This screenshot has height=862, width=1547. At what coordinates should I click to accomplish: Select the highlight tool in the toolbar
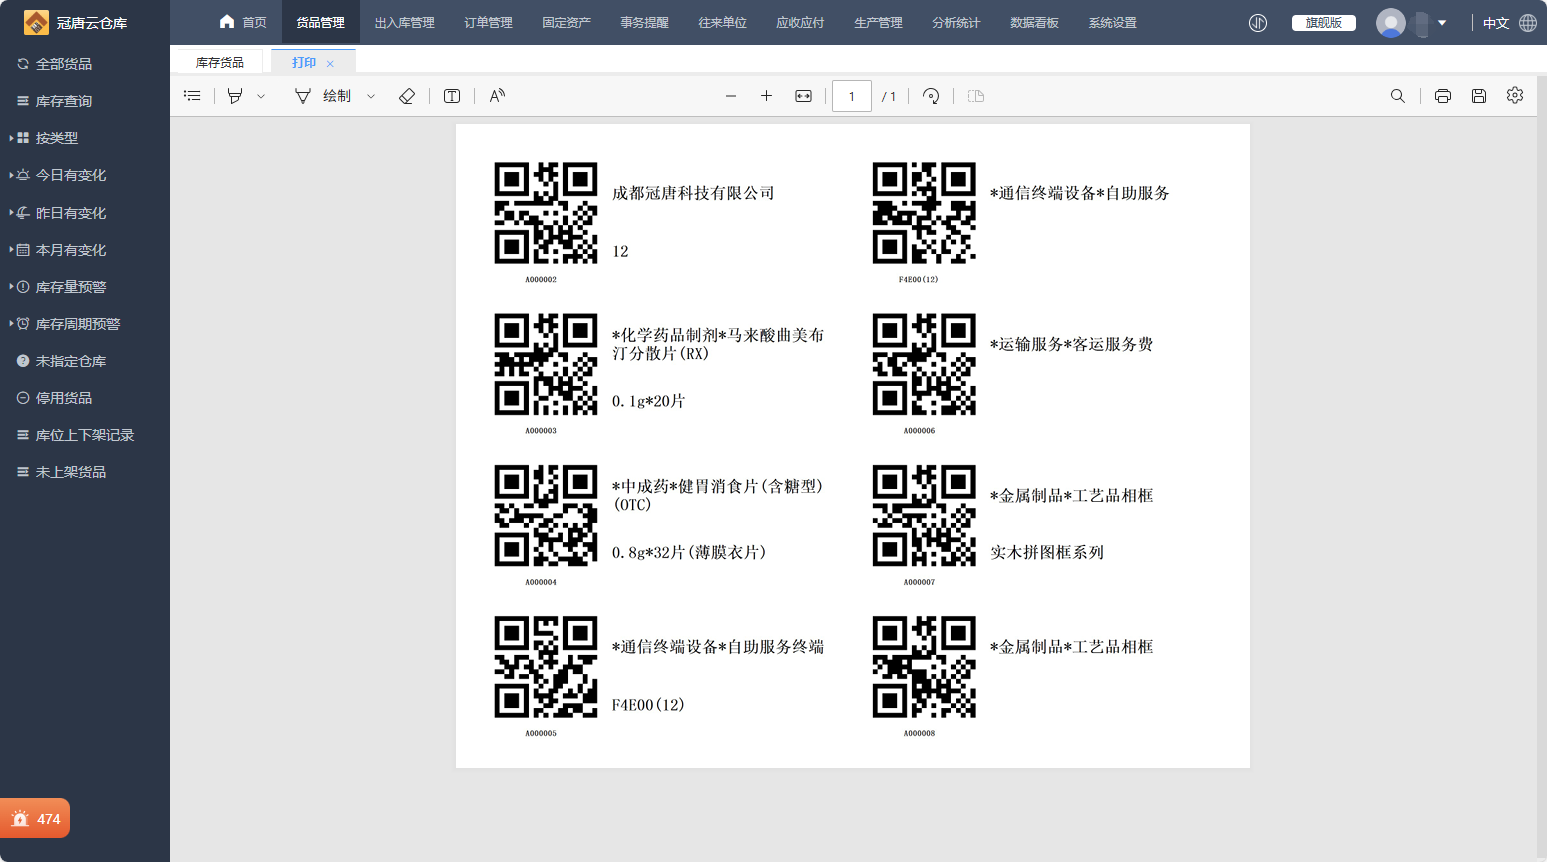[x=235, y=96]
